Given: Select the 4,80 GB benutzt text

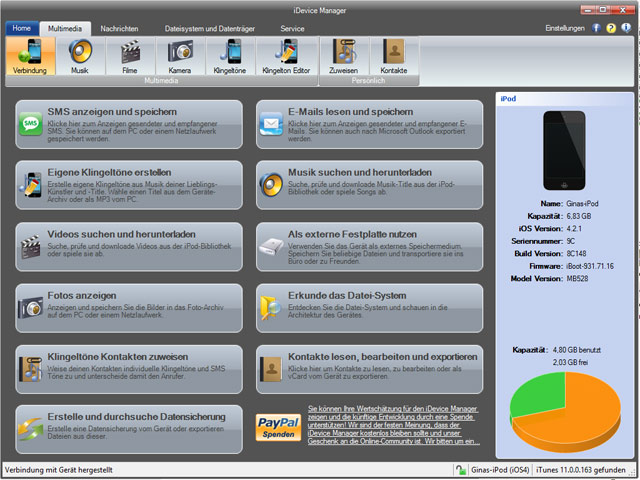Looking at the screenshot, I should [576, 350].
